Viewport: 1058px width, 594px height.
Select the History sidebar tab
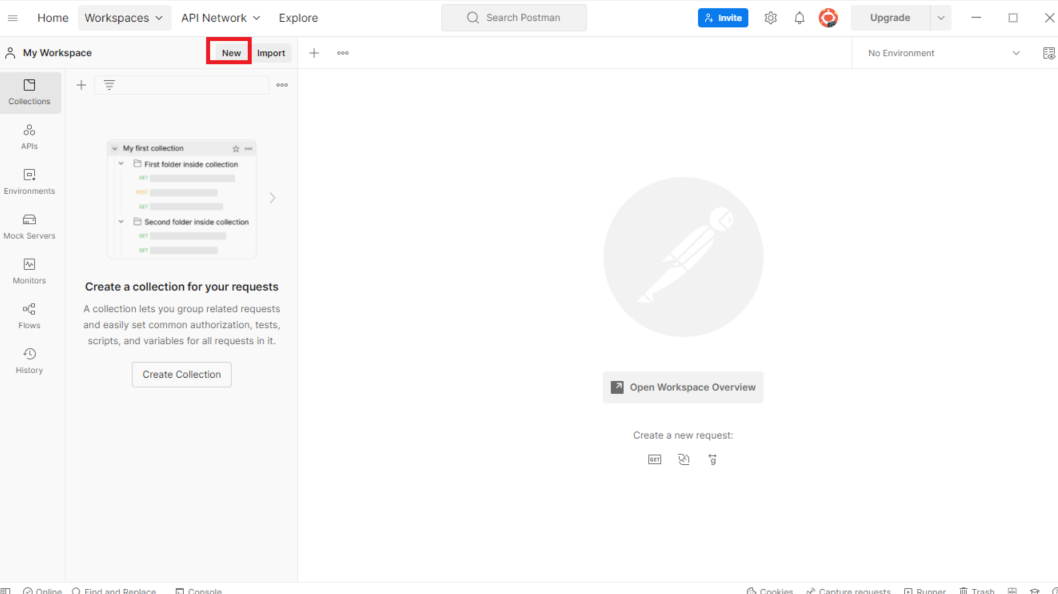pos(29,360)
